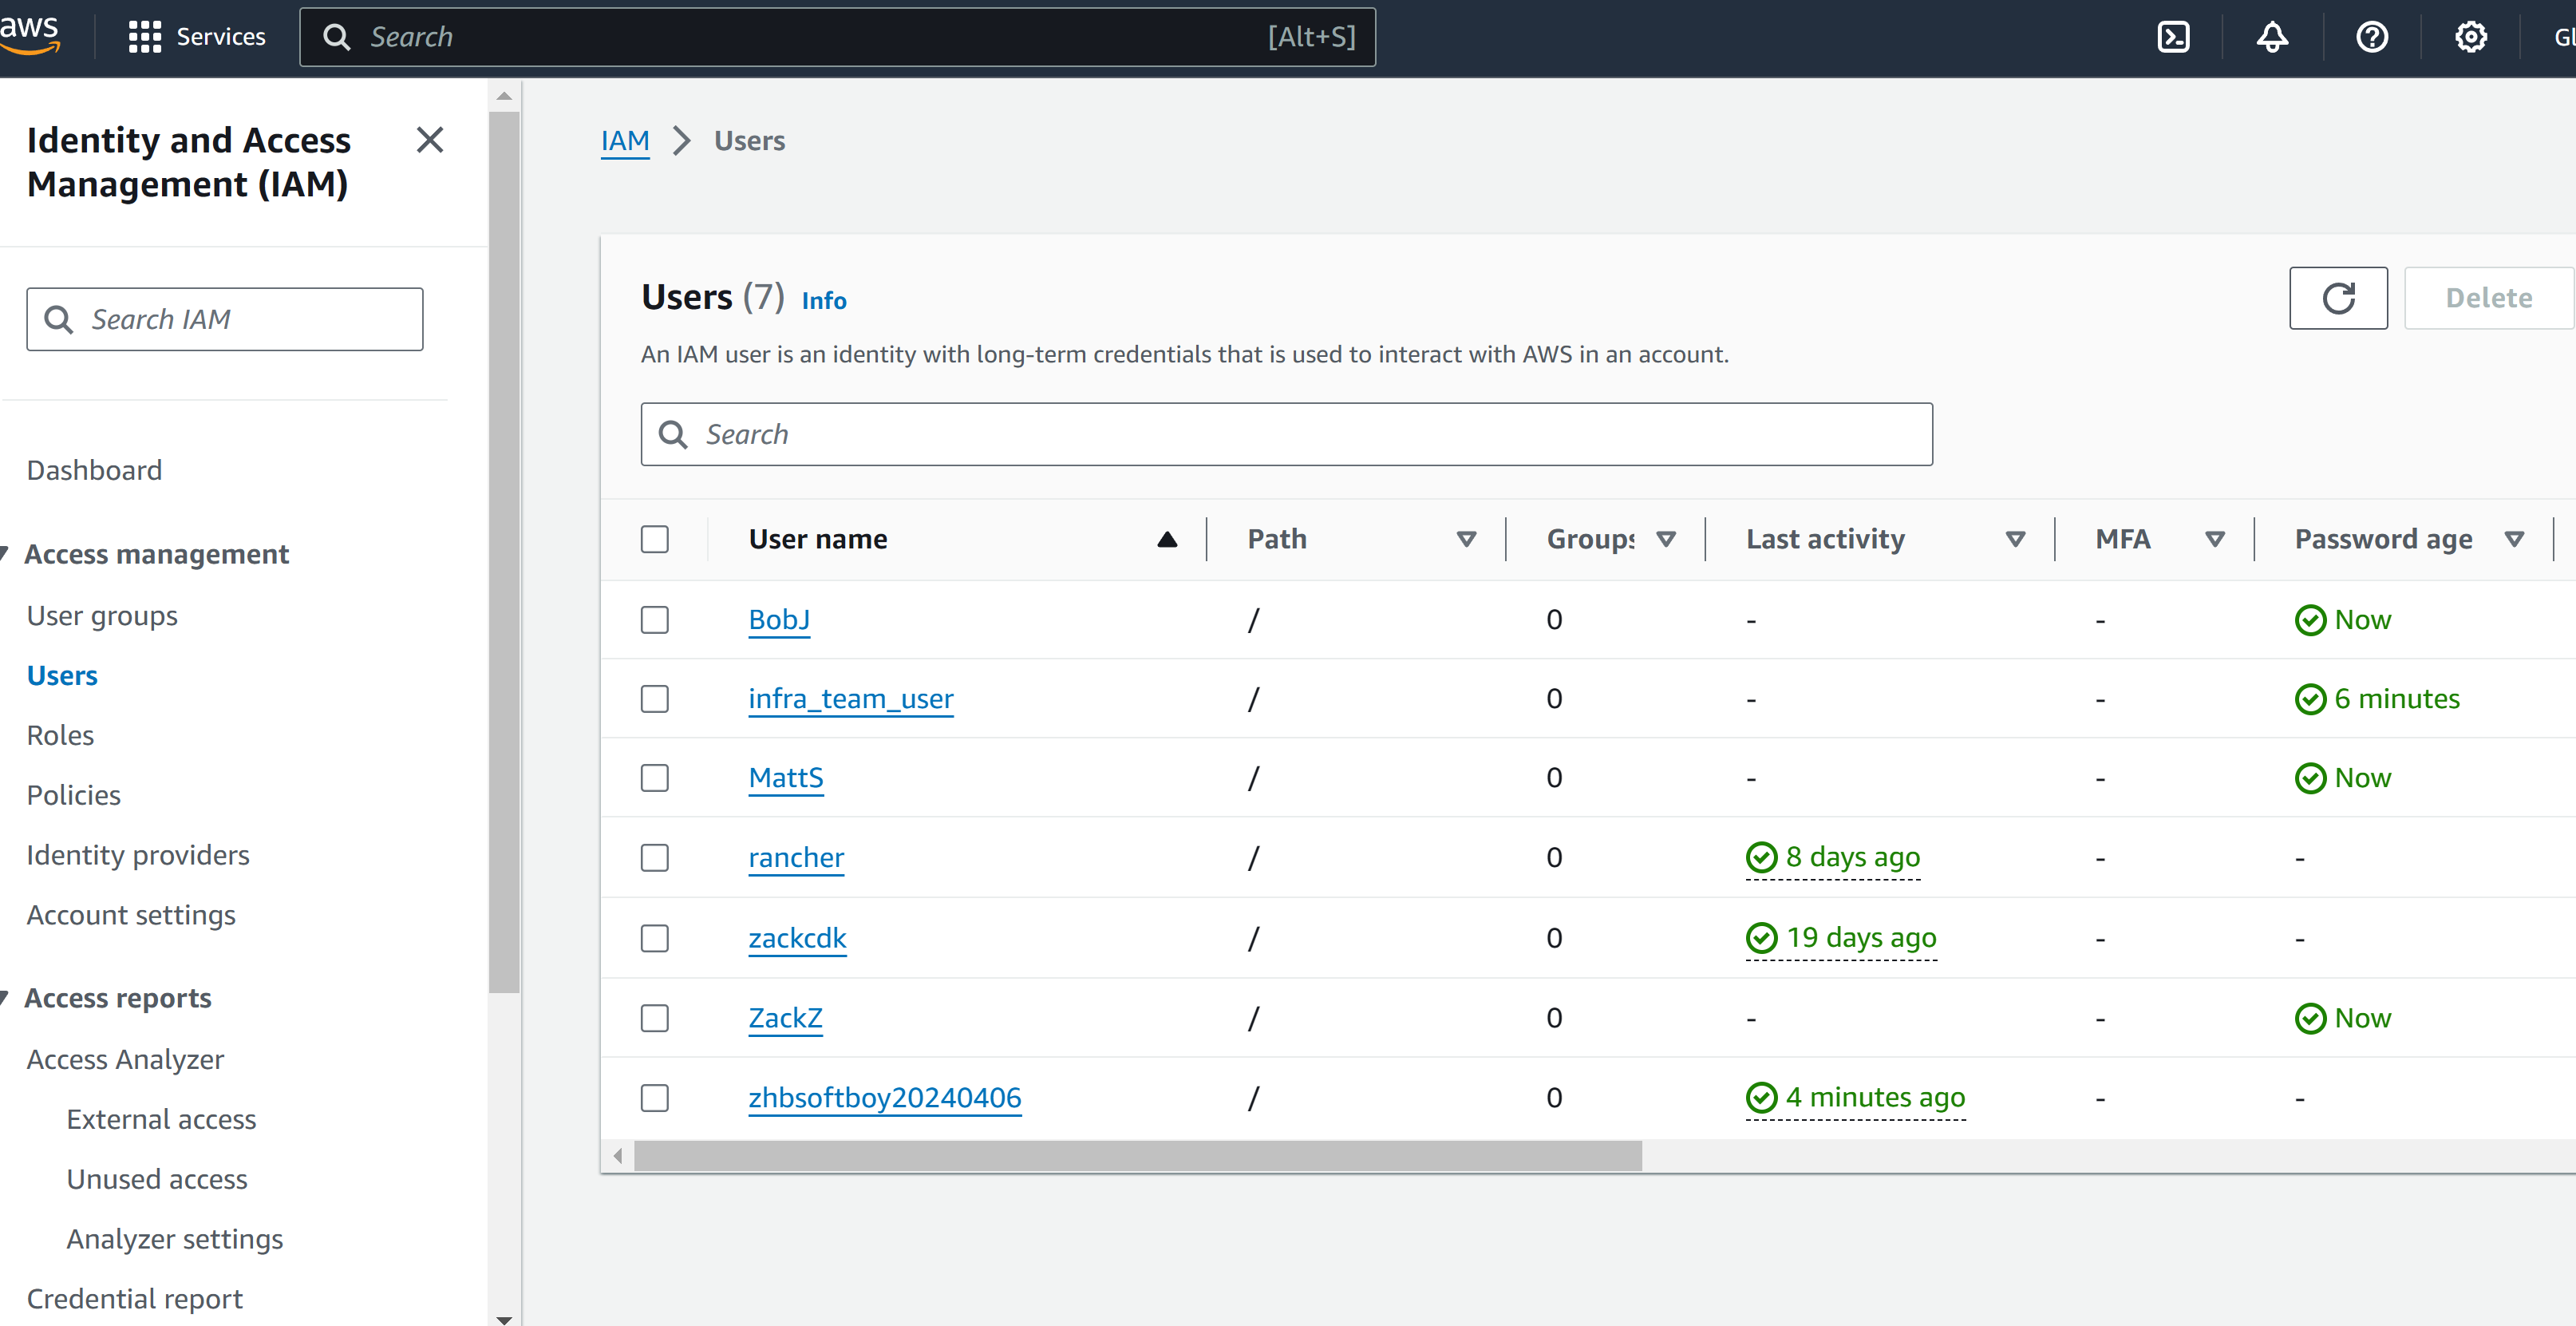2576x1326 pixels.
Task: Open the Services grid menu
Action: 197,37
